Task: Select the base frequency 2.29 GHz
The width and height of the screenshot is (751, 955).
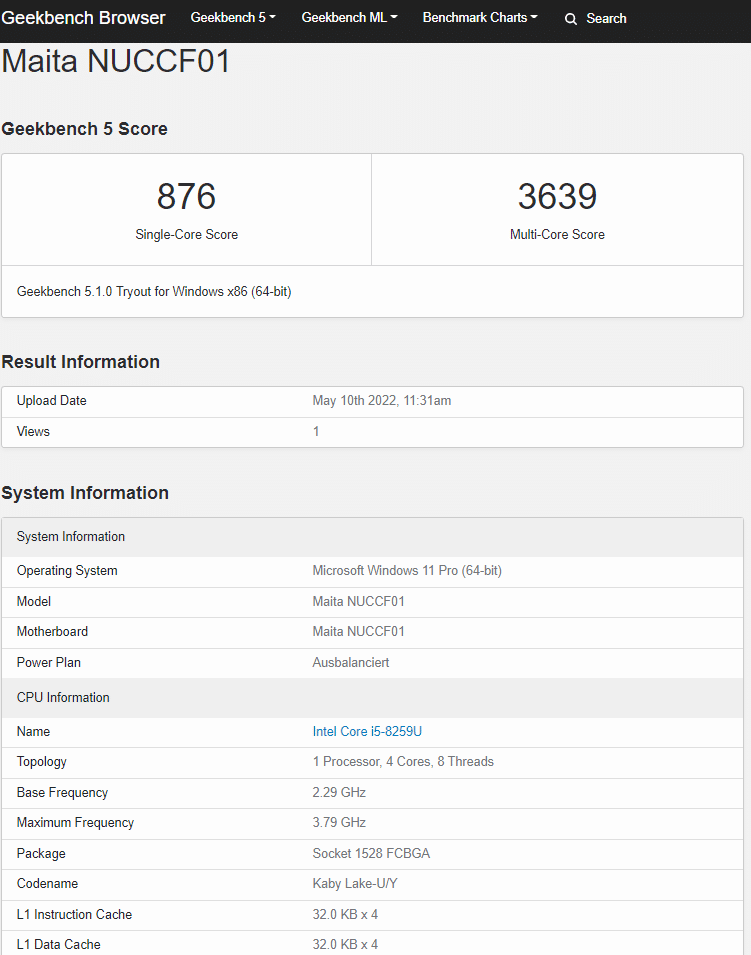Action: tap(339, 792)
